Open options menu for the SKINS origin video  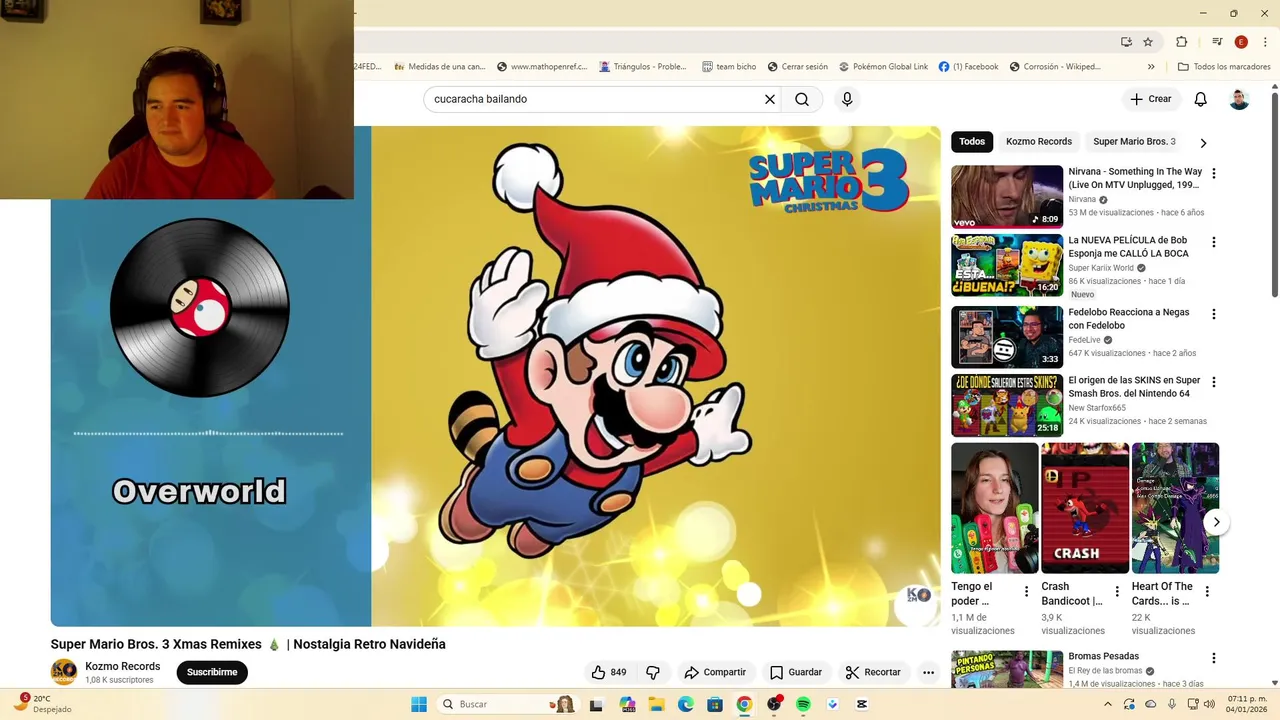pyautogui.click(x=1214, y=382)
